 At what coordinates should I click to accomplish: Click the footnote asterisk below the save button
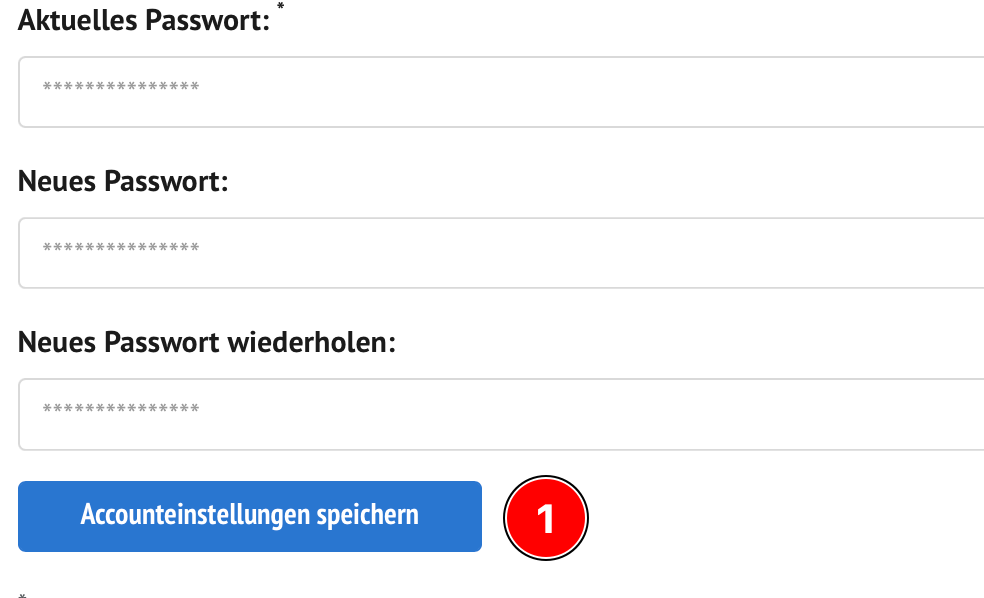coord(22,595)
